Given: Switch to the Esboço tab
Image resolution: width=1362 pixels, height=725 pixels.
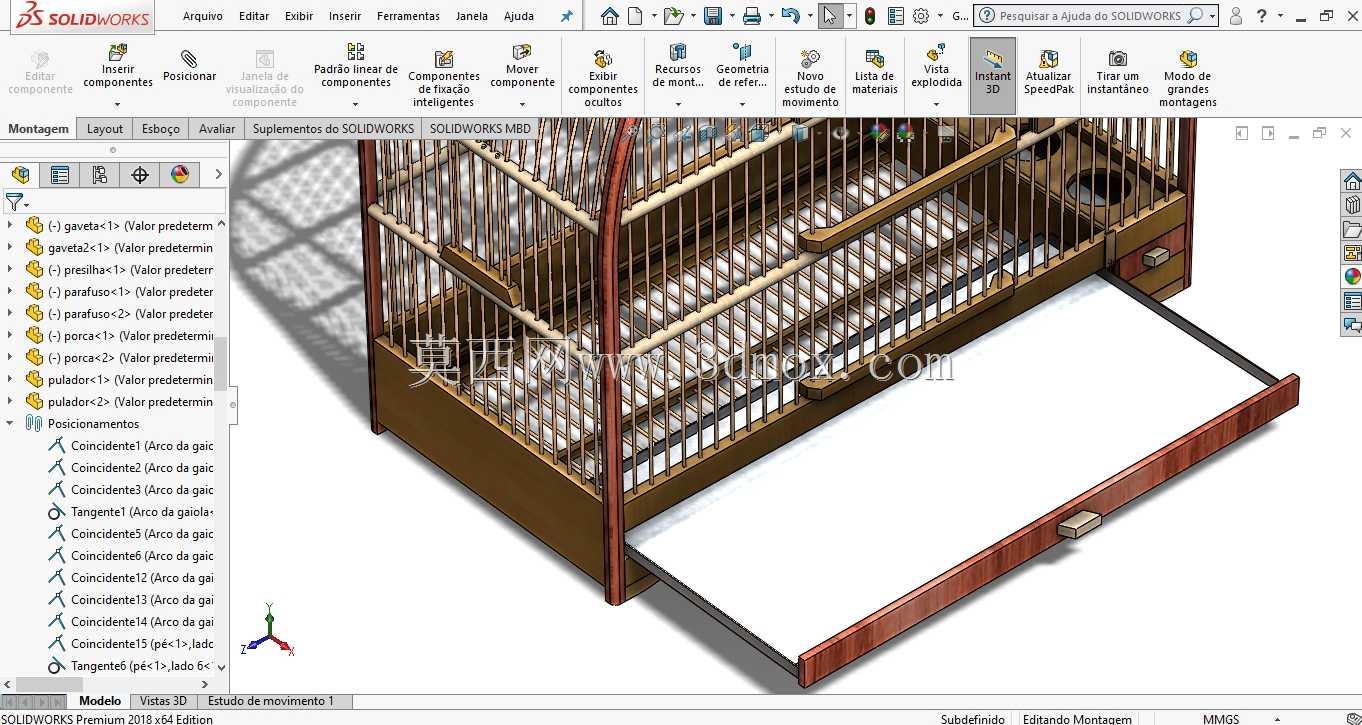Looking at the screenshot, I should (161, 129).
